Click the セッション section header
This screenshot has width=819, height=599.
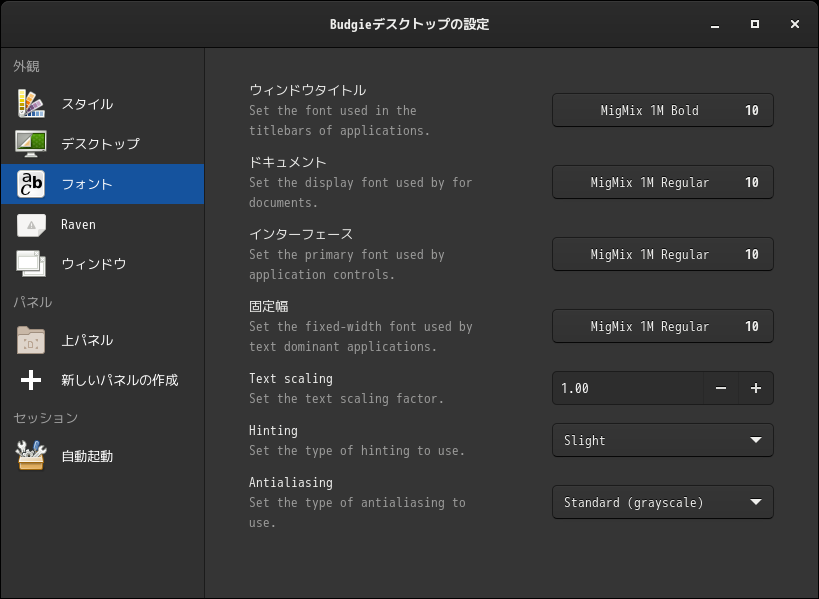[x=45, y=418]
